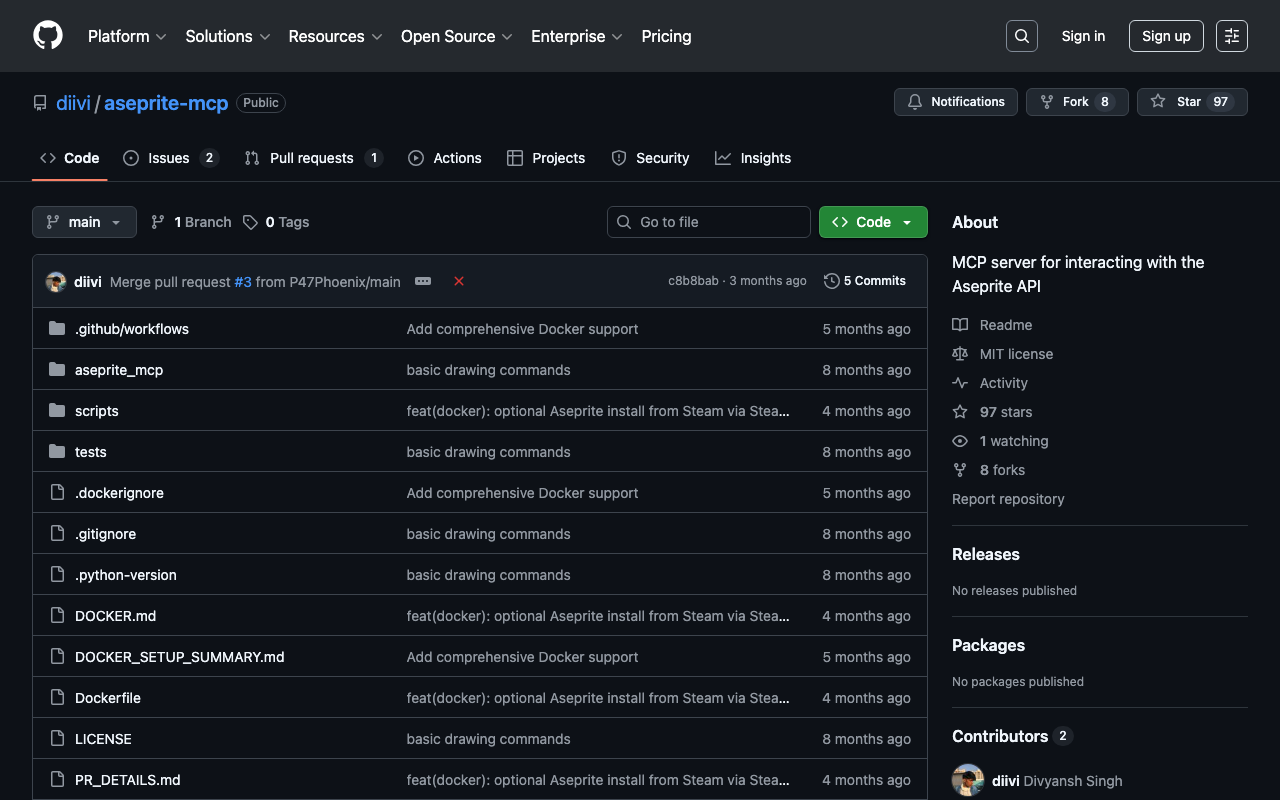1280x800 pixels.
Task: Expand the green Code dropdown
Action: (872, 222)
